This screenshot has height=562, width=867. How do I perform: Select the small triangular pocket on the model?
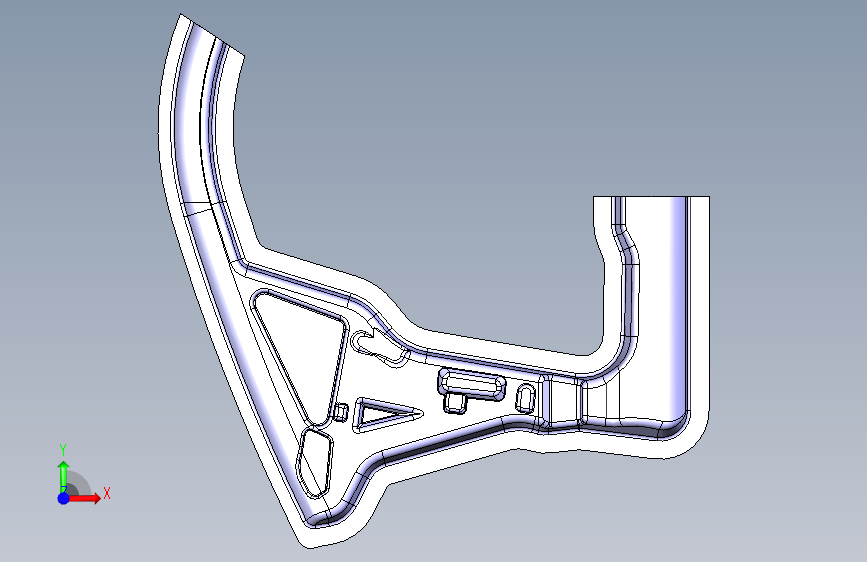click(385, 415)
